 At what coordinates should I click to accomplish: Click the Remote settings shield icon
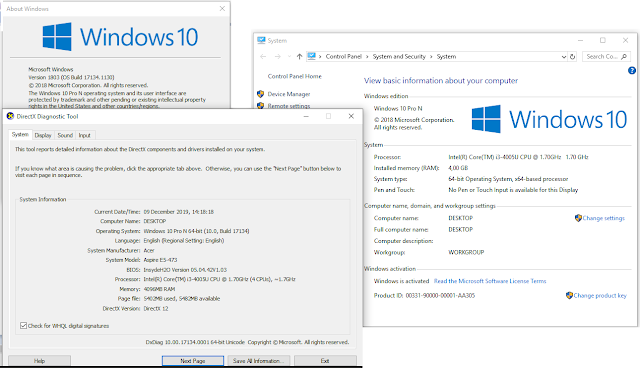point(260,106)
